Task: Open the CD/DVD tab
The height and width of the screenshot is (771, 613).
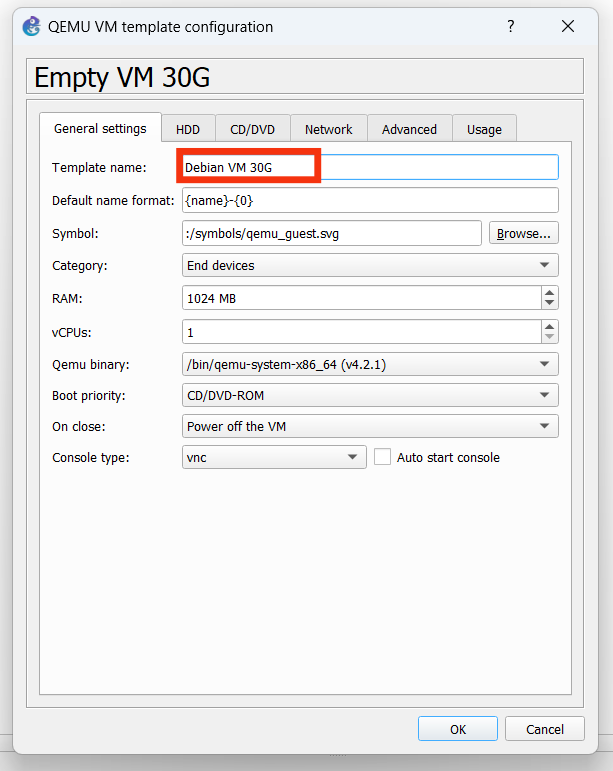Action: pyautogui.click(x=253, y=129)
